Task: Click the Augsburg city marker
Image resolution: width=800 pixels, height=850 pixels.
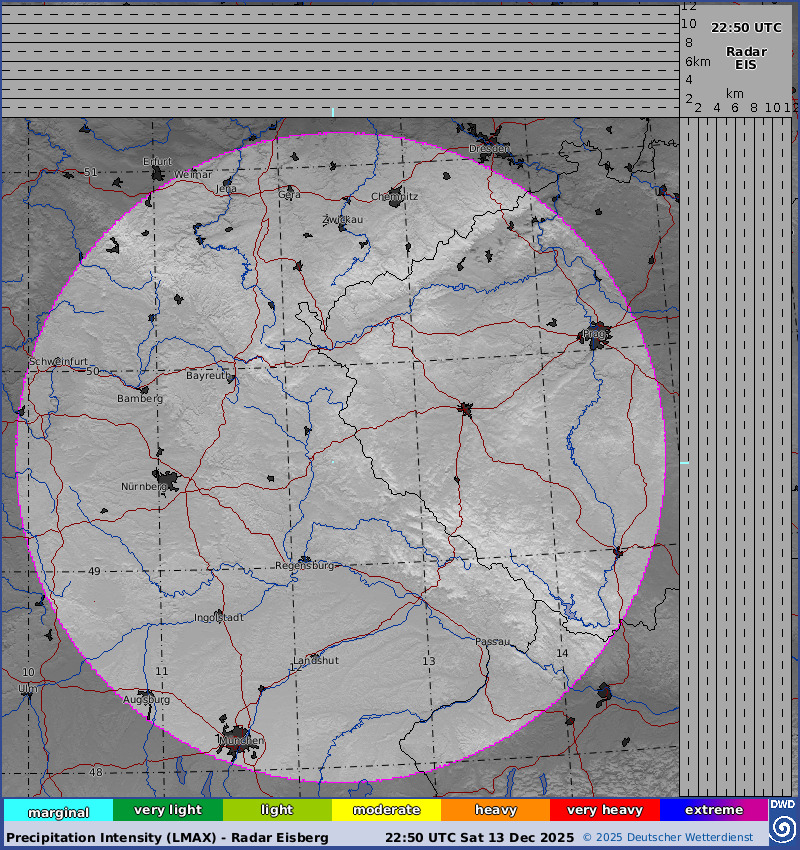Action: pyautogui.click(x=147, y=696)
